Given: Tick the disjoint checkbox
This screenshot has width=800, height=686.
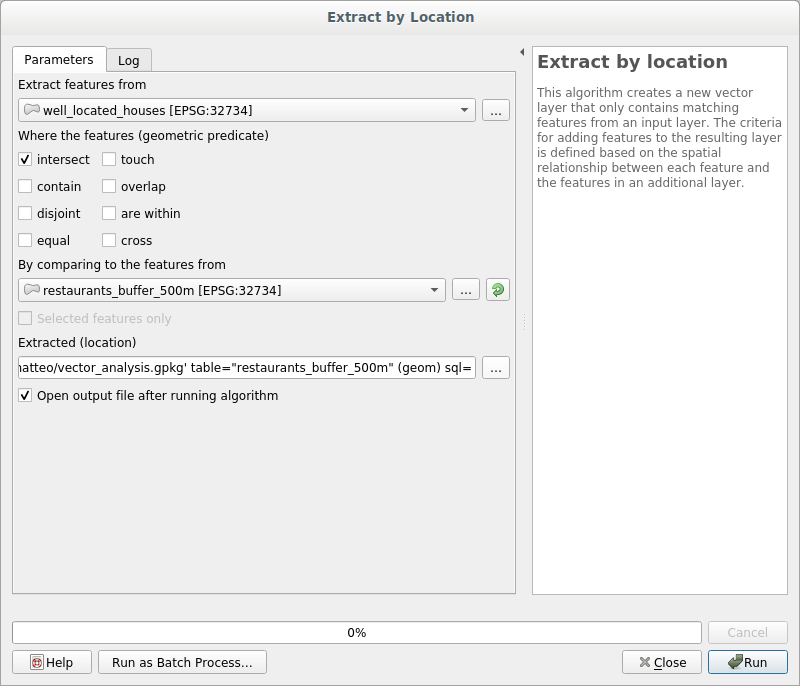Looking at the screenshot, I should [x=25, y=214].
